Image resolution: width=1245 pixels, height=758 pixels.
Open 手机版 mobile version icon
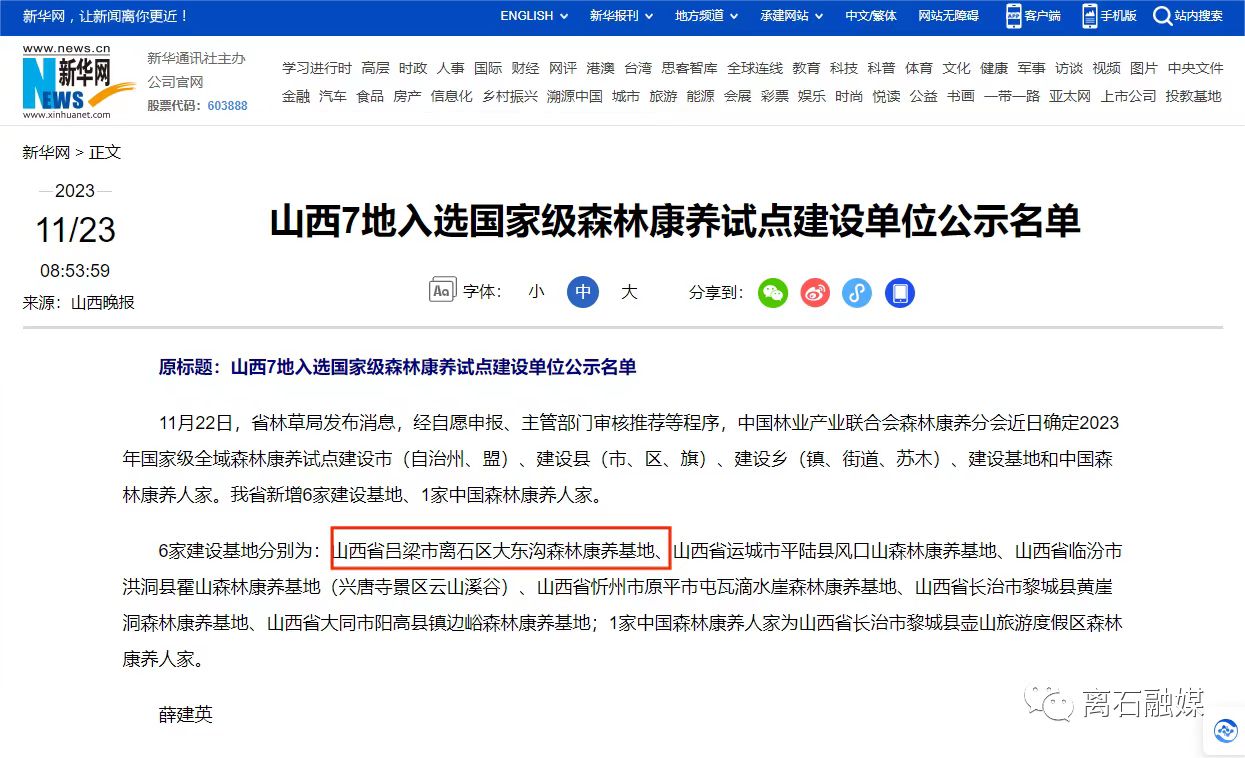click(x=1090, y=16)
